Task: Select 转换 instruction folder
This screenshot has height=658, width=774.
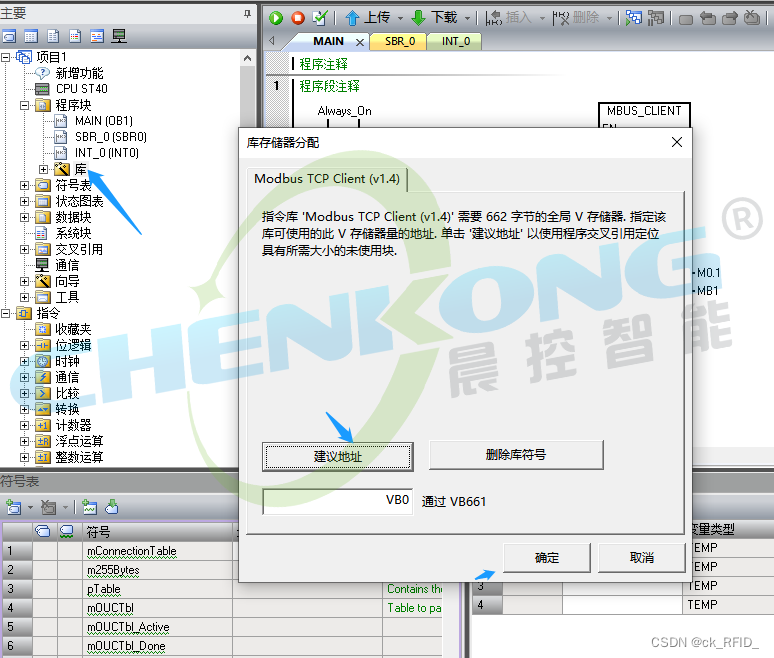Action: (x=67, y=409)
